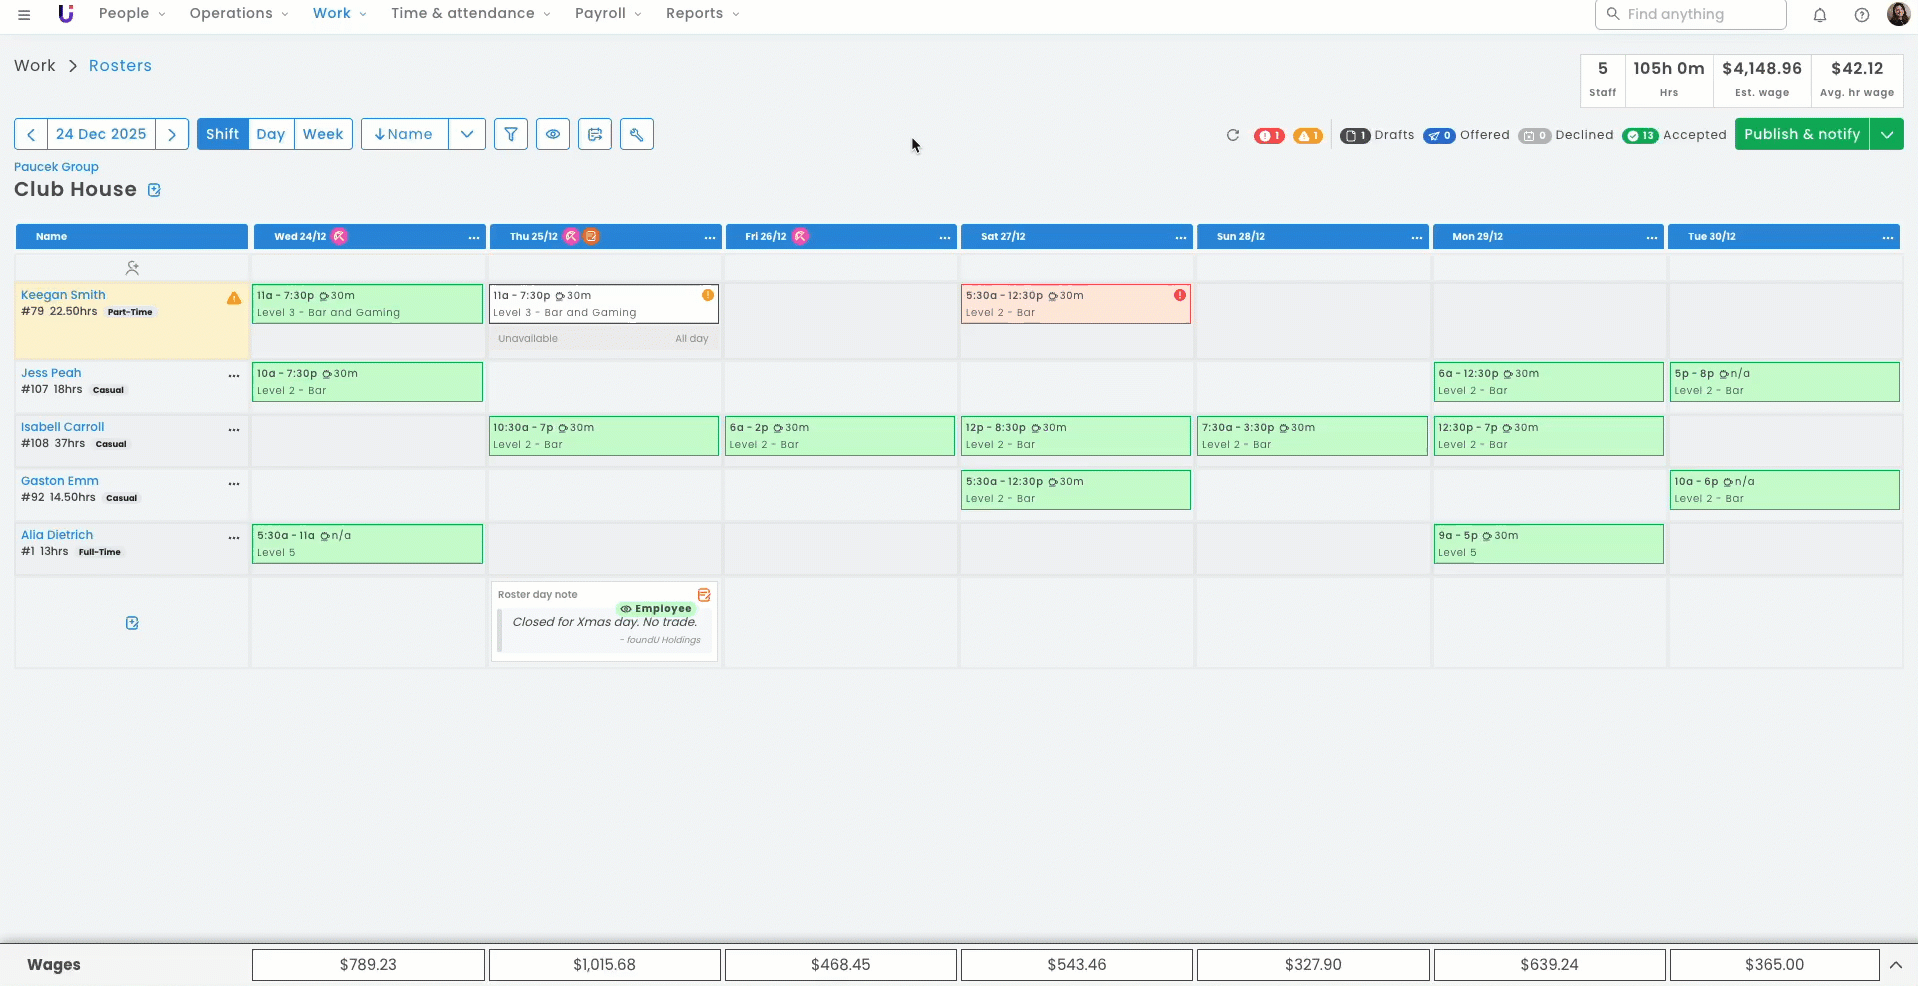The width and height of the screenshot is (1918, 986).
Task: Switch roster view to Day
Action: (x=270, y=134)
